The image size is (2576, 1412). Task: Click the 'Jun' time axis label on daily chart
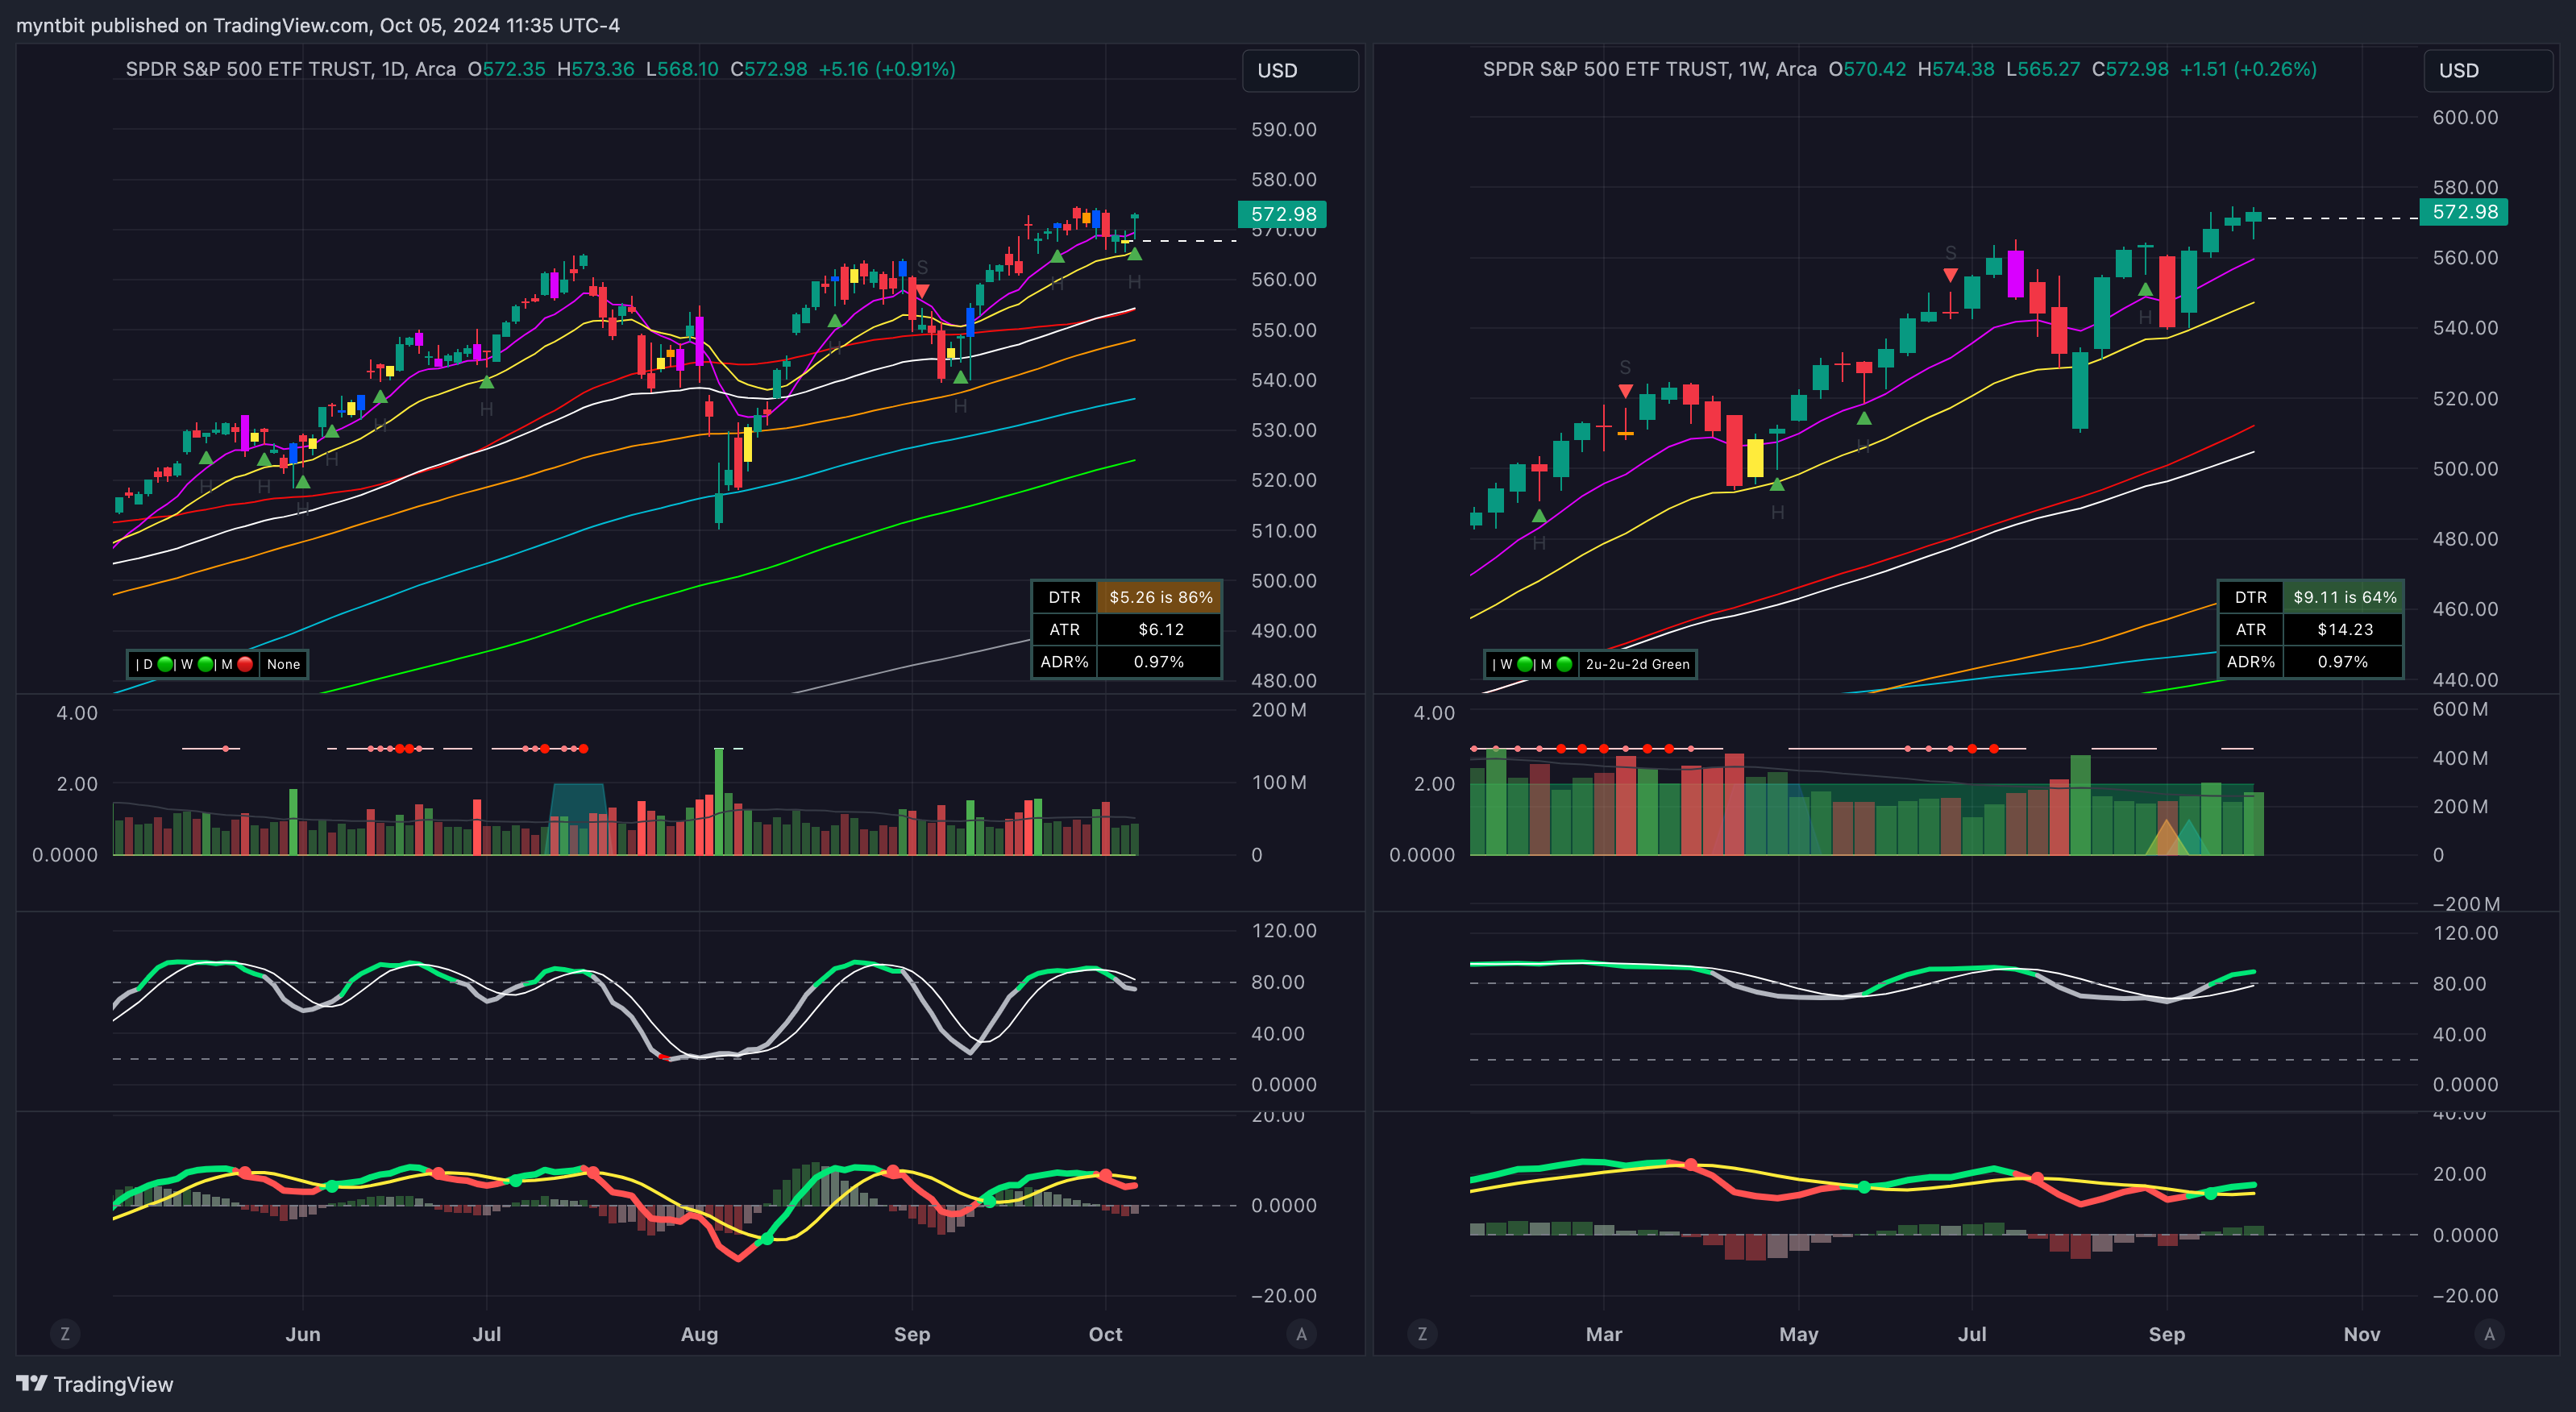303,1334
